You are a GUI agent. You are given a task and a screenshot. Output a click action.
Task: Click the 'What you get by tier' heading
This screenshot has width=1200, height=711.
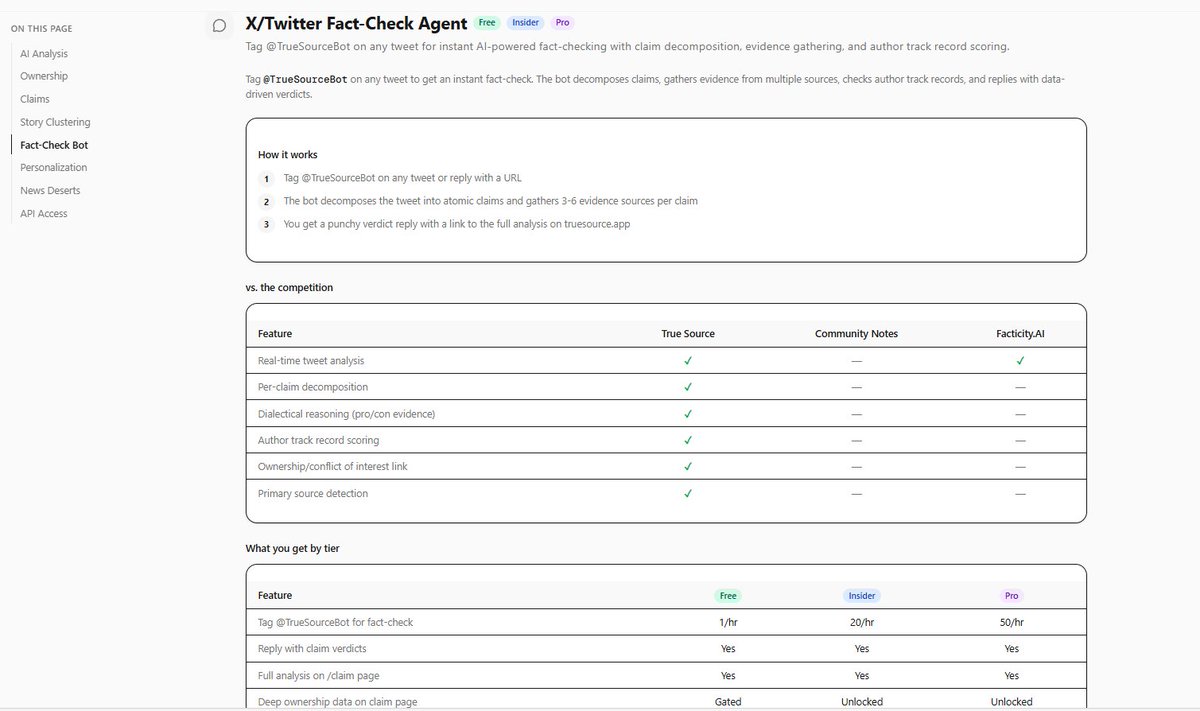point(293,548)
